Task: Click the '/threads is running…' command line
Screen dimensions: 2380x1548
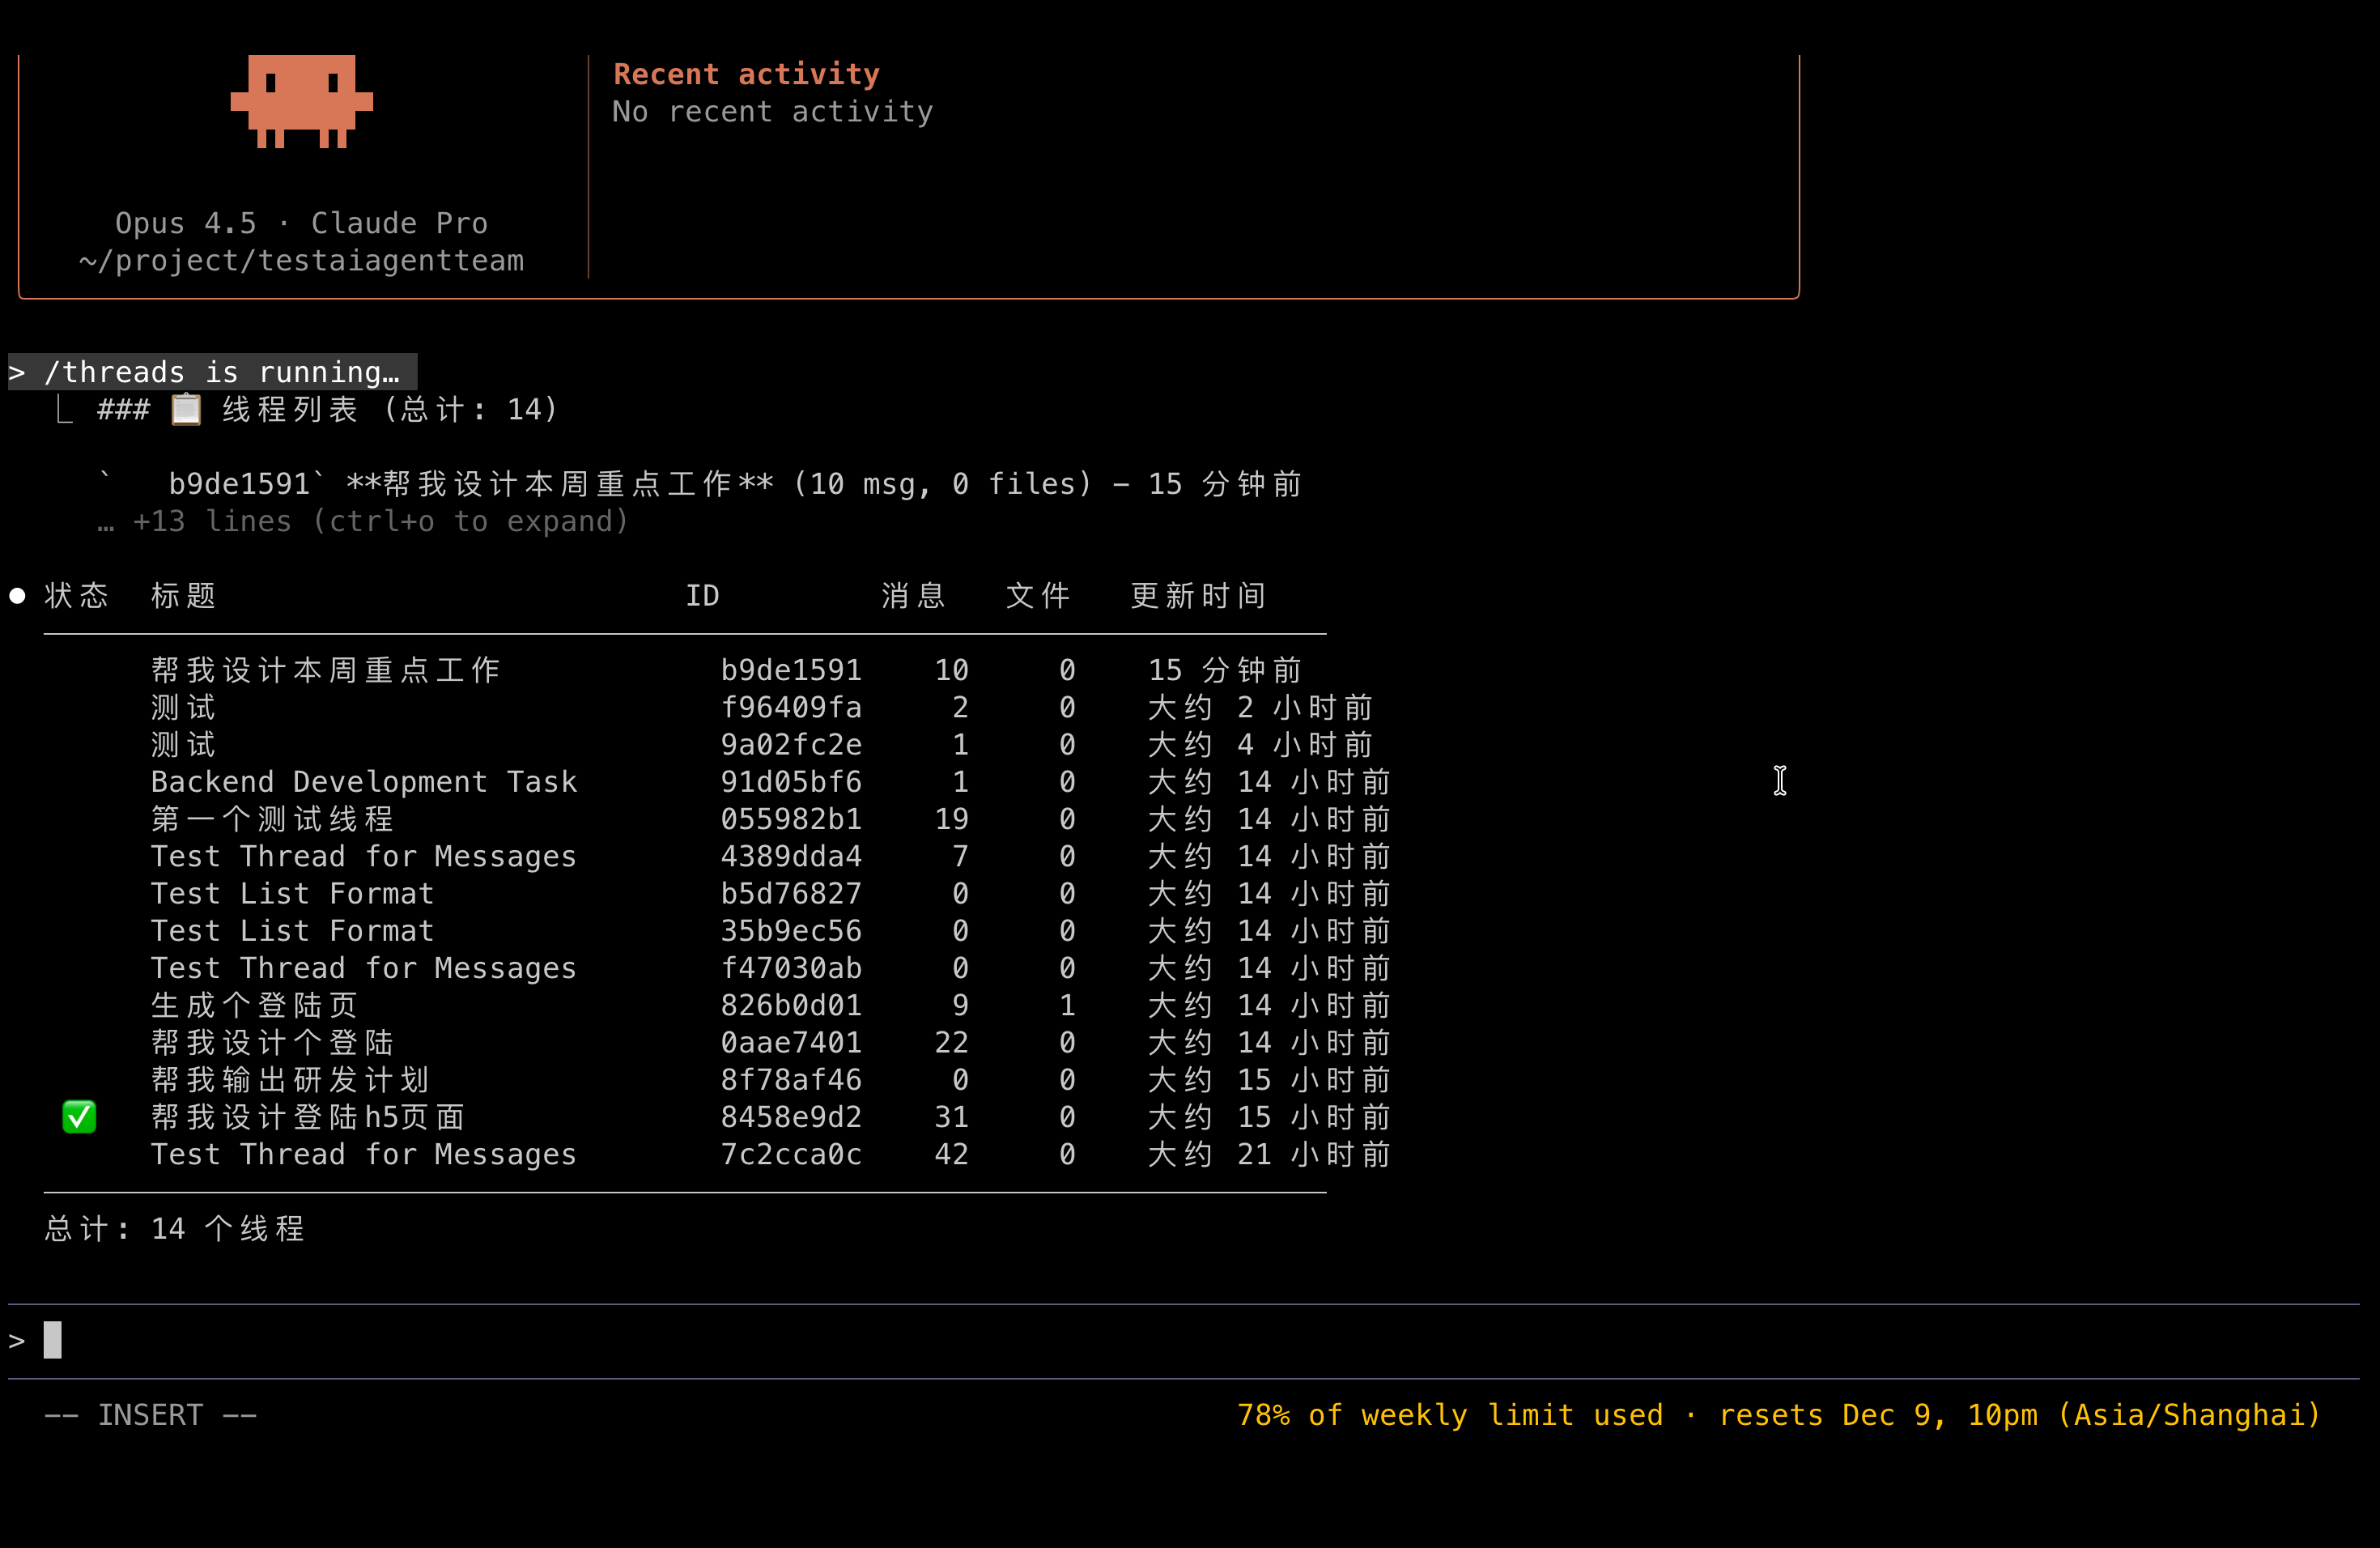Action: pyautogui.click(x=212, y=372)
